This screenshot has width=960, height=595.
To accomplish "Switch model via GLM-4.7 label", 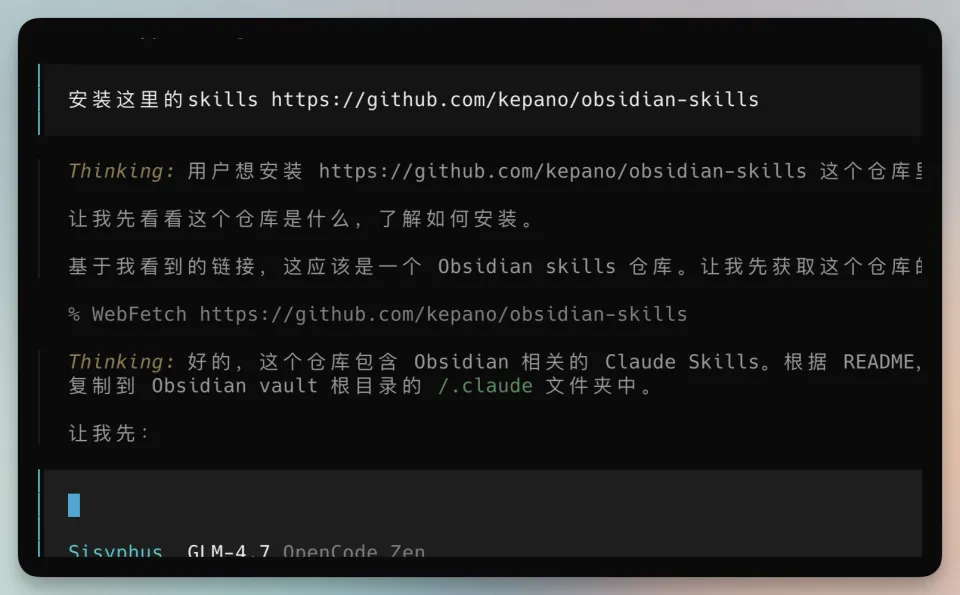I will pos(228,550).
